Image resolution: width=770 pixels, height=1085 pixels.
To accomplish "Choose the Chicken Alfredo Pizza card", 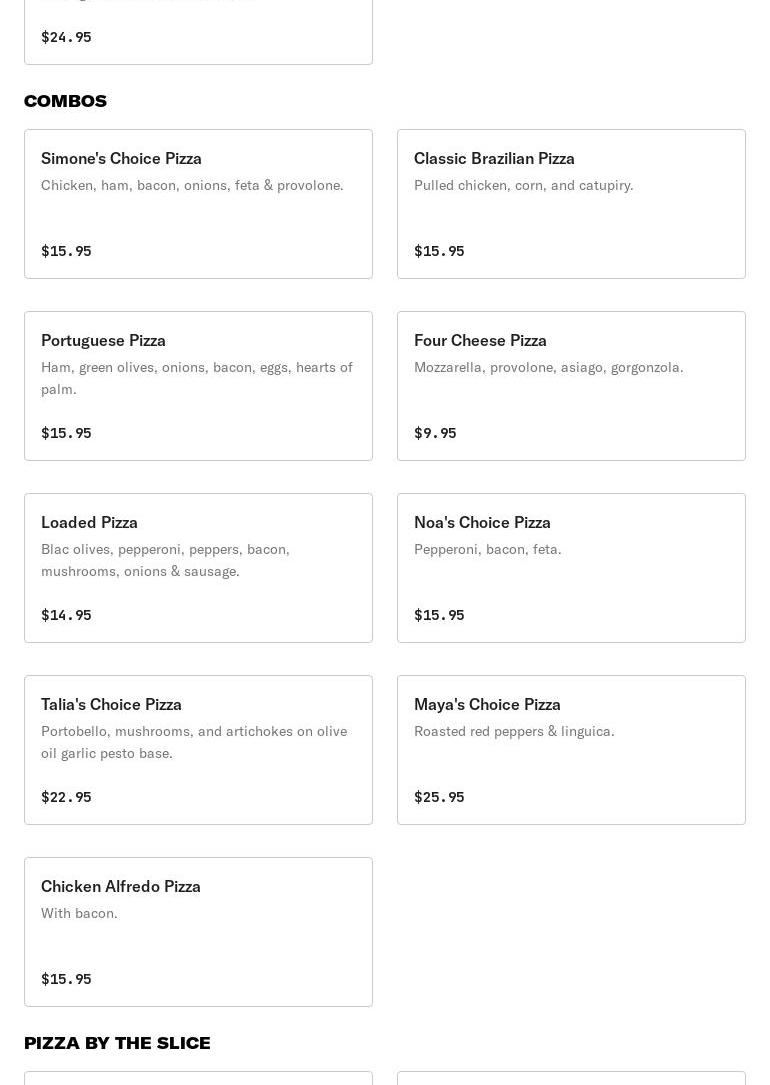I will pyautogui.click(x=198, y=932).
